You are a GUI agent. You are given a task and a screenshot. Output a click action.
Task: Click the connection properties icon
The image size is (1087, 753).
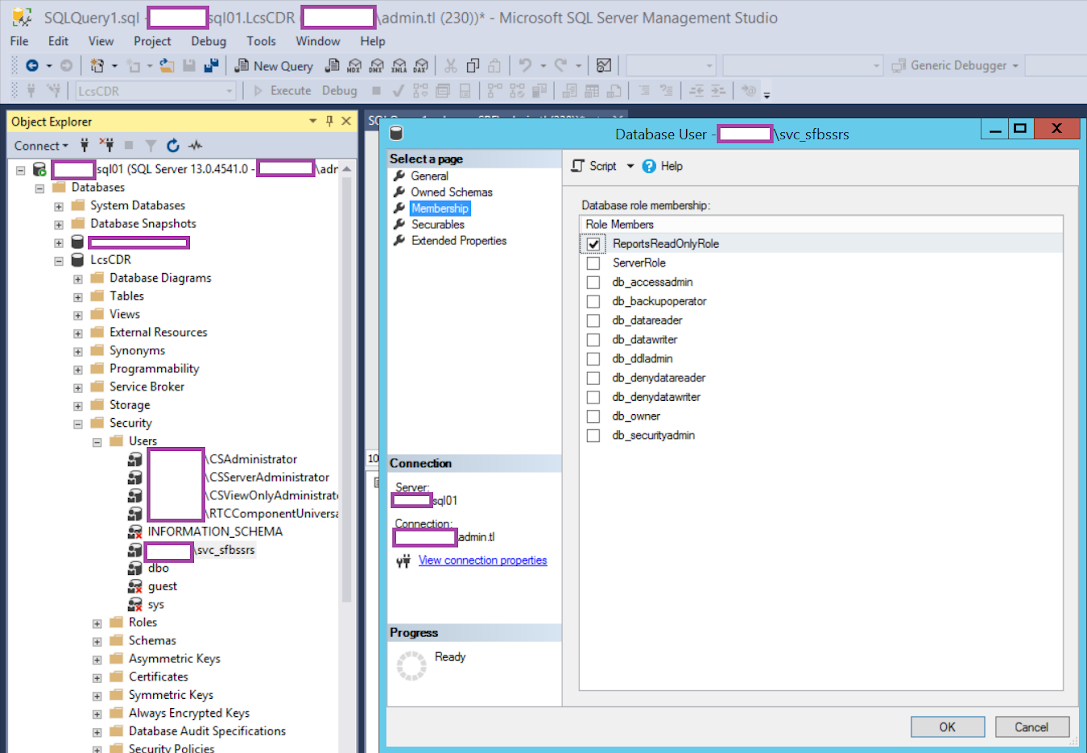point(403,561)
